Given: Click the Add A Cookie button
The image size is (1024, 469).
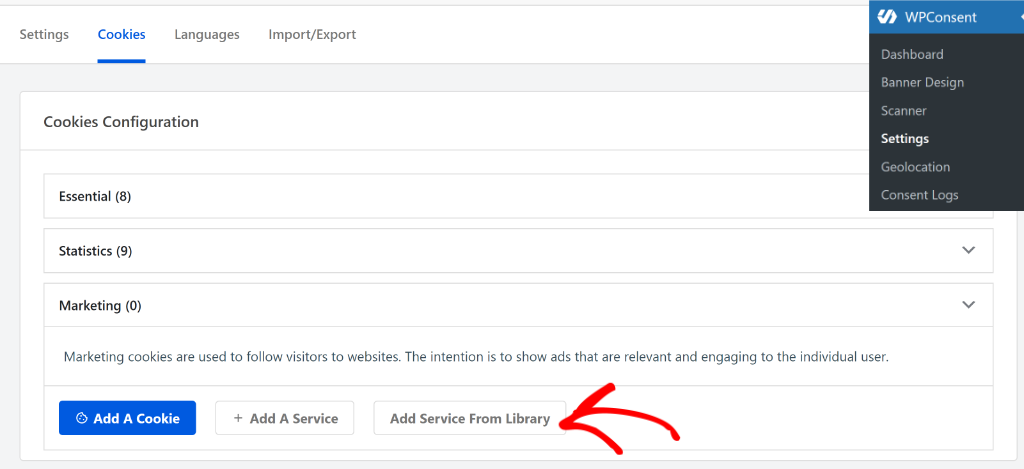Looking at the screenshot, I should point(127,418).
